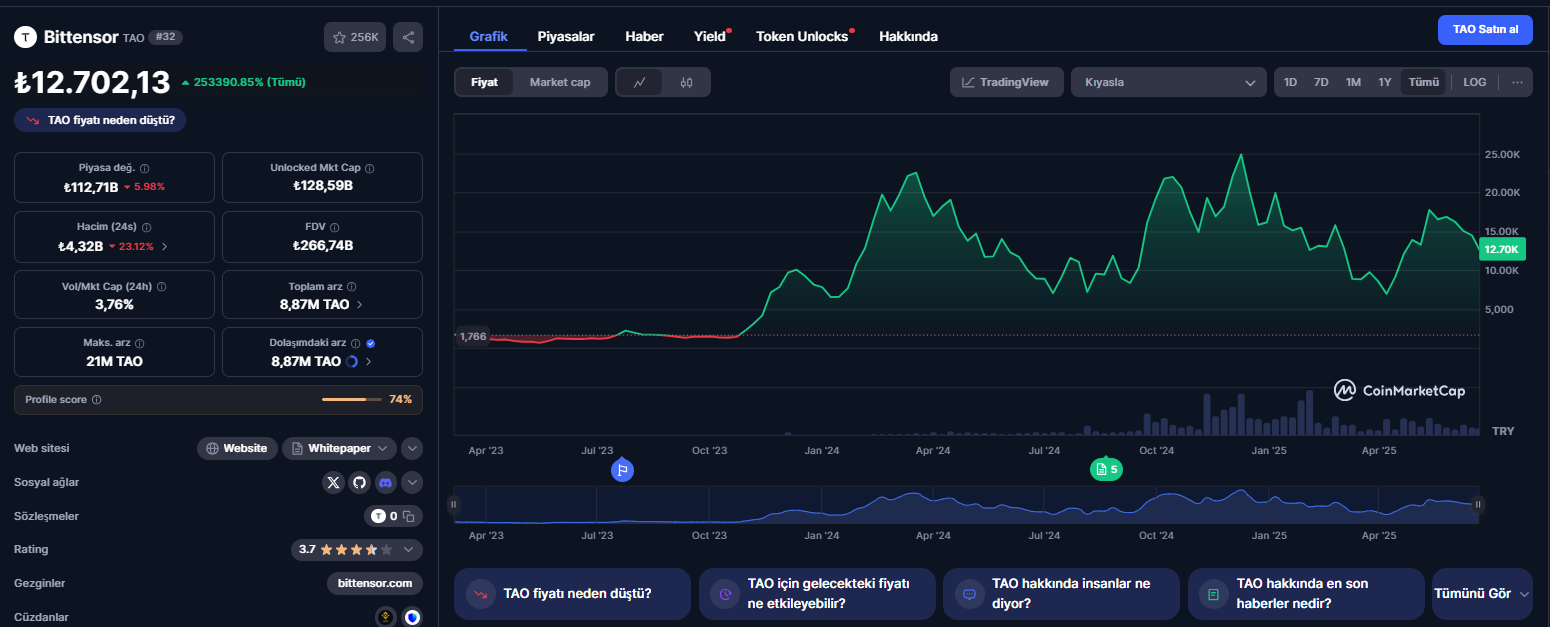Open the X (Twitter) social link
The image size is (1550, 627).
coord(334,482)
